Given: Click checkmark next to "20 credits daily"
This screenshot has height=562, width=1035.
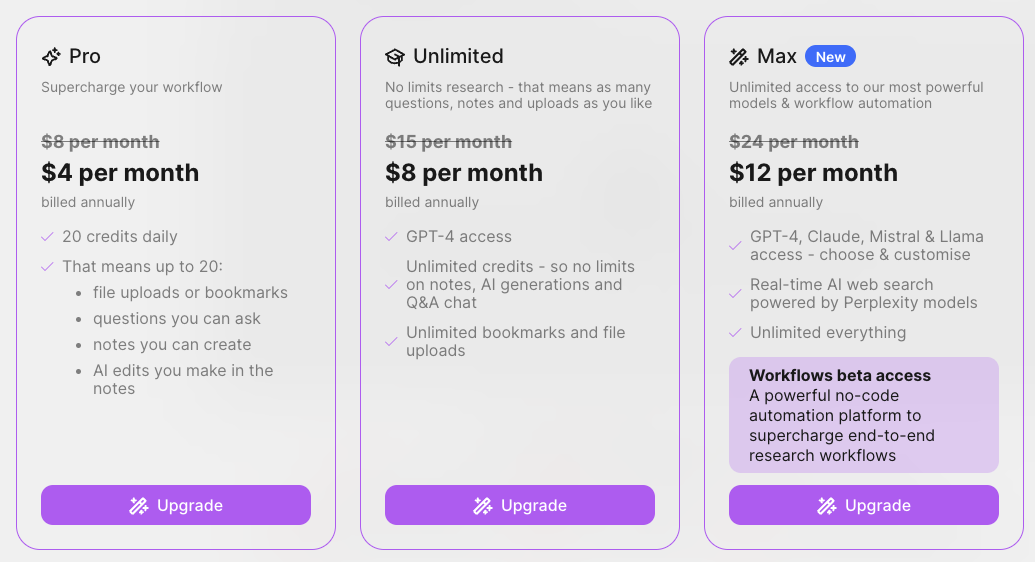Looking at the screenshot, I should click(x=47, y=237).
